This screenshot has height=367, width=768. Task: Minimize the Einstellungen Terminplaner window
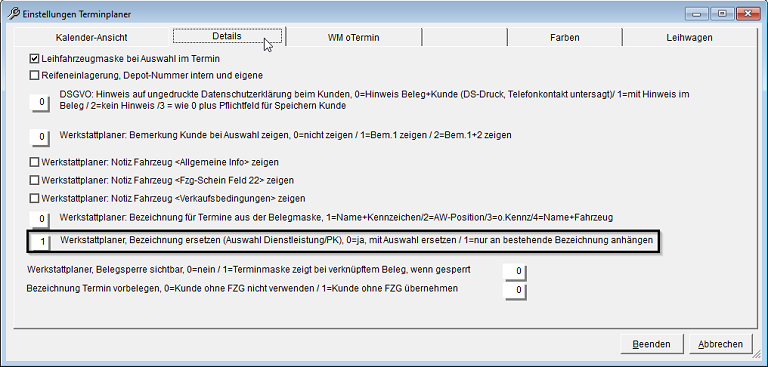click(x=696, y=14)
